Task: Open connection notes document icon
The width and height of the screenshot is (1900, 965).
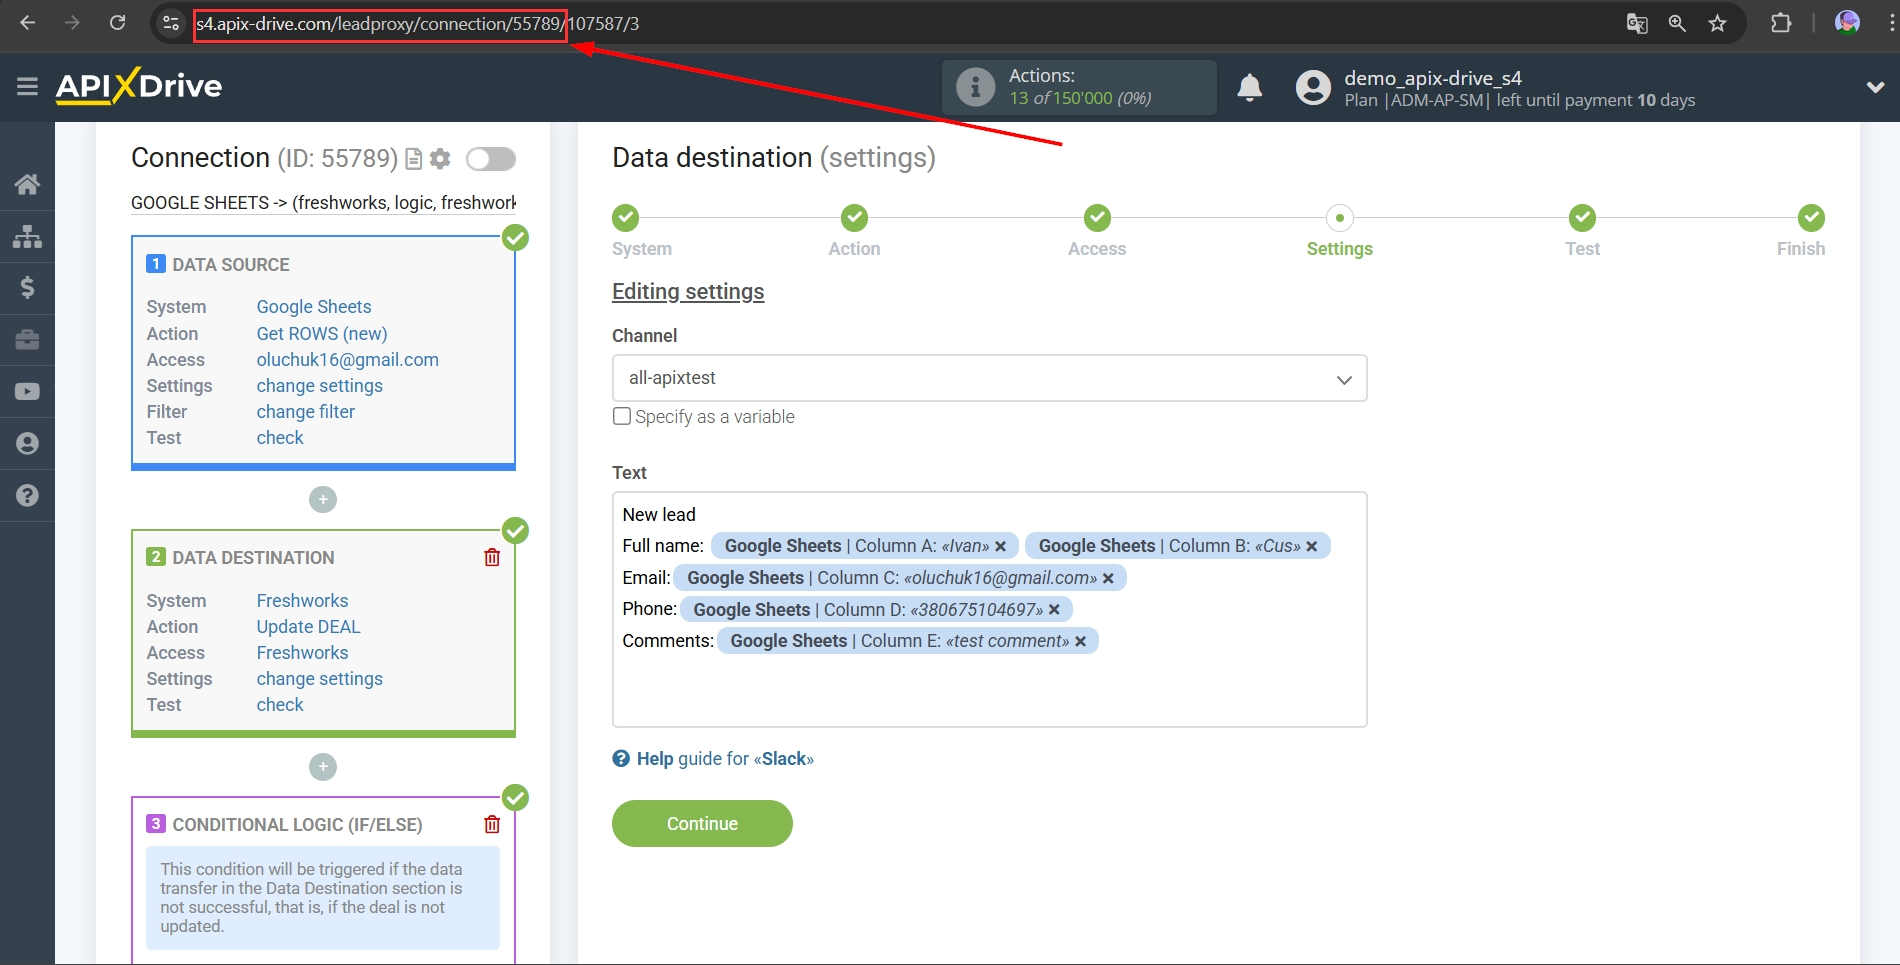Action: (414, 159)
